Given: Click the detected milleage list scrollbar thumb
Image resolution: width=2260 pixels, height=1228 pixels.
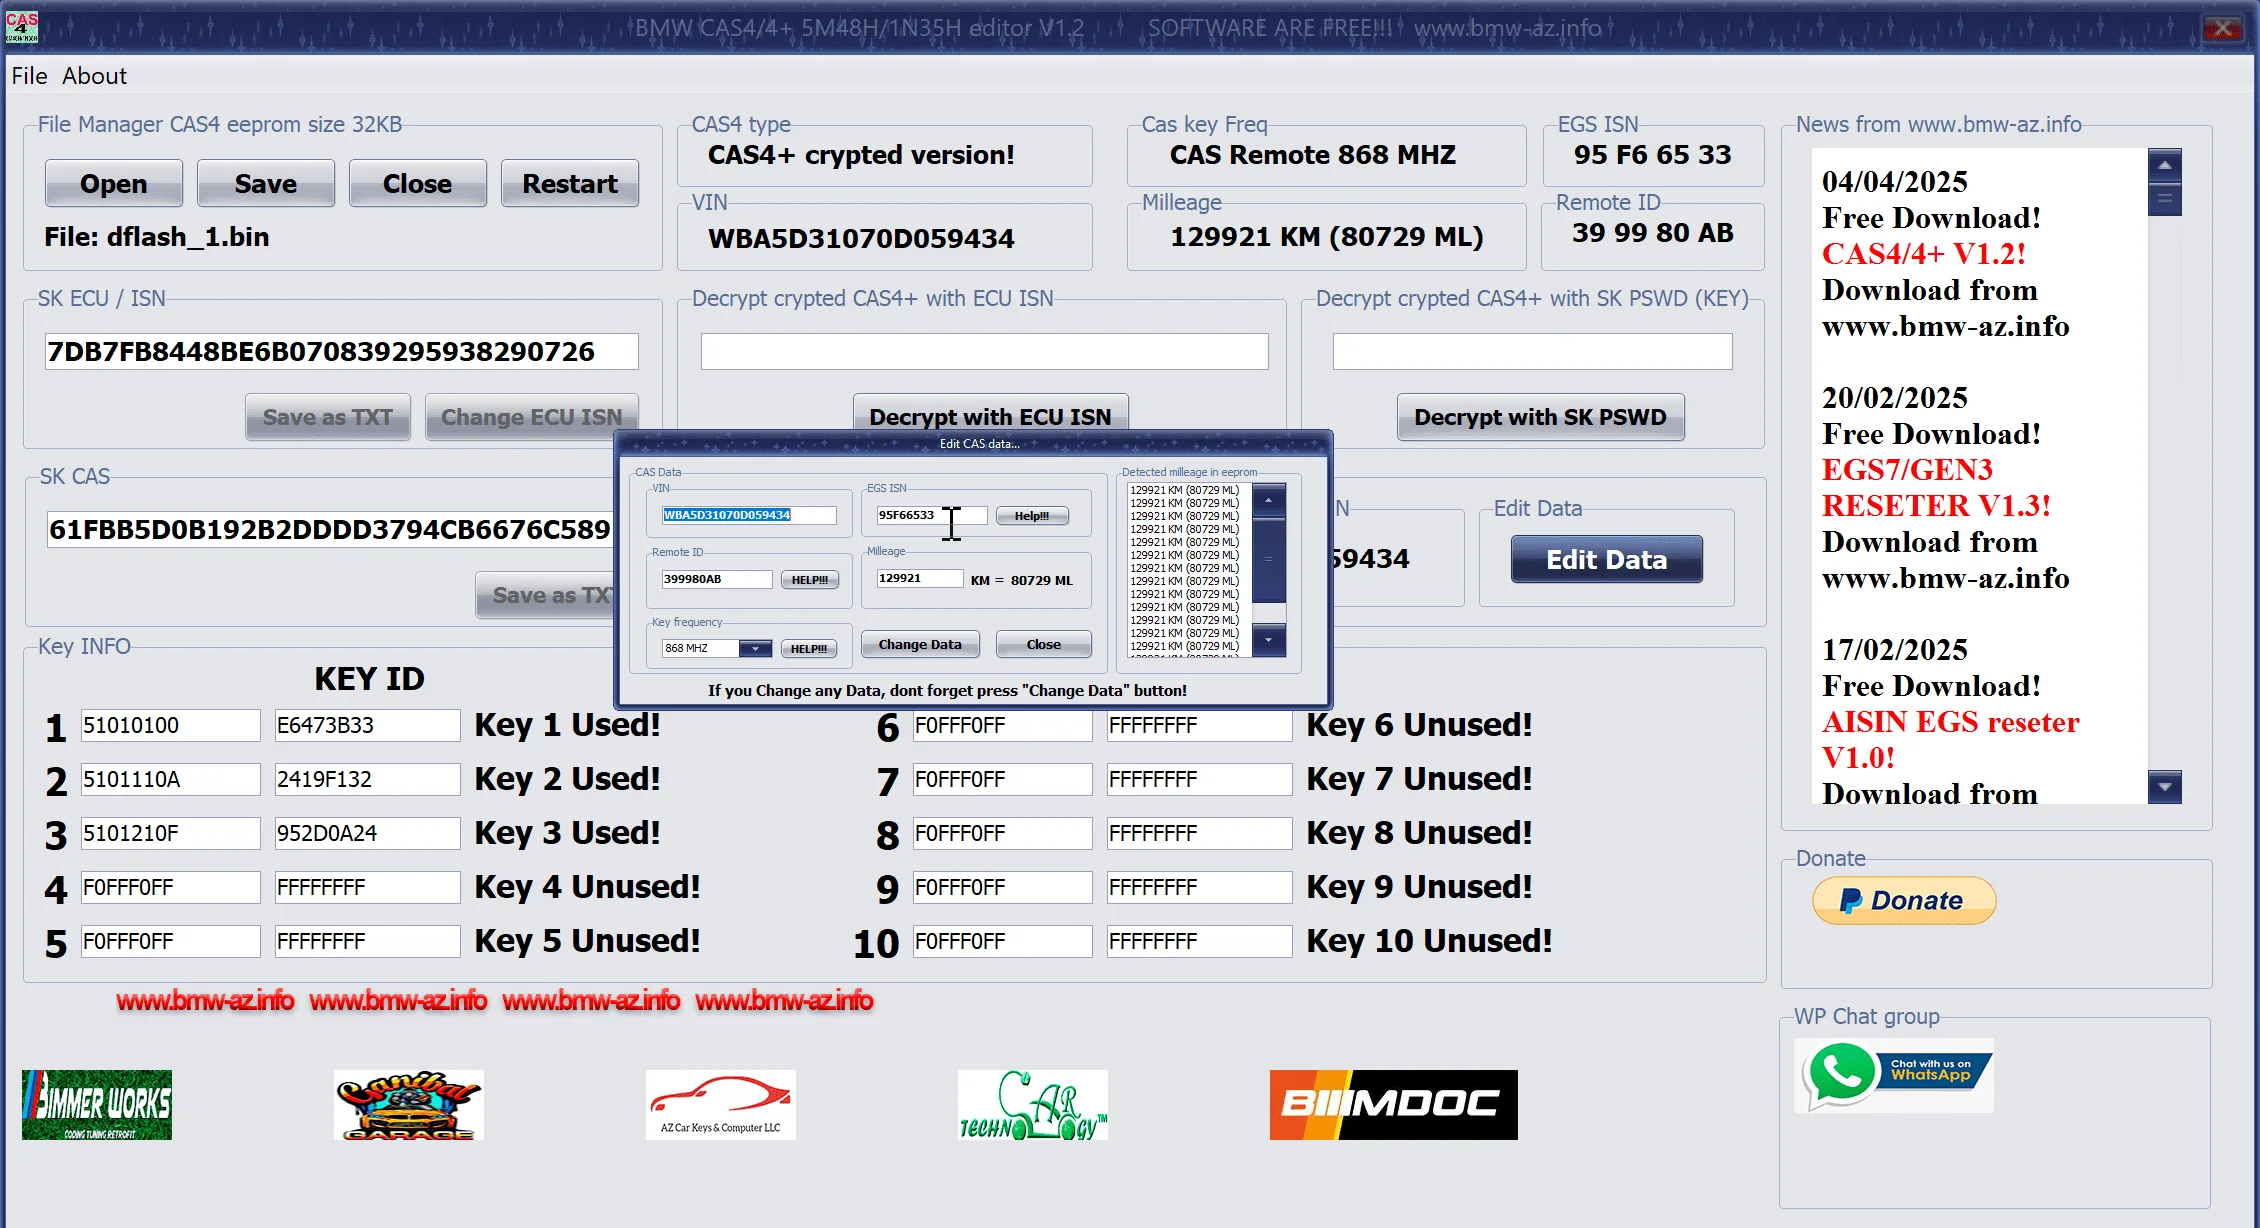Looking at the screenshot, I should [x=1269, y=560].
